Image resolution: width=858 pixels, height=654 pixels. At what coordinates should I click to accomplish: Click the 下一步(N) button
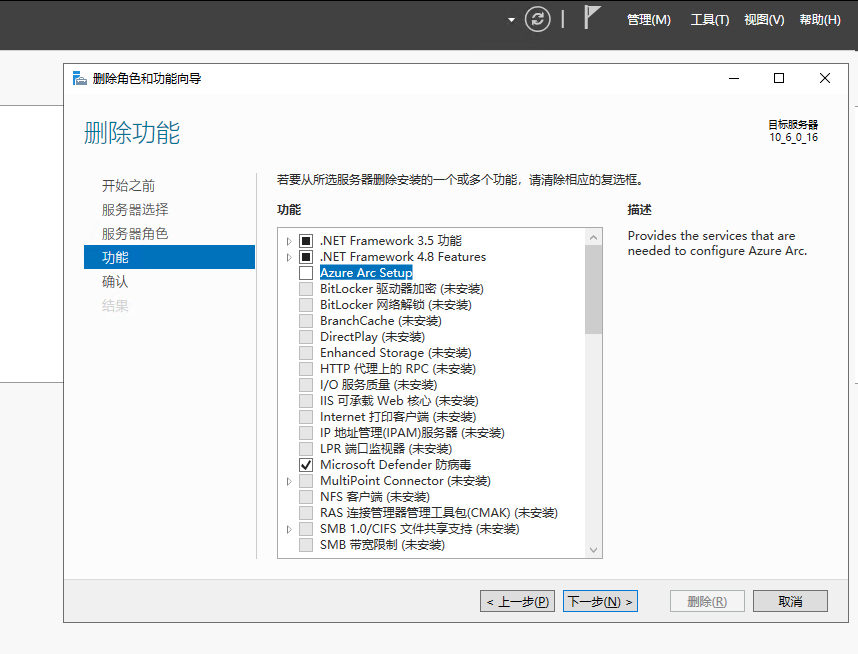click(600, 601)
